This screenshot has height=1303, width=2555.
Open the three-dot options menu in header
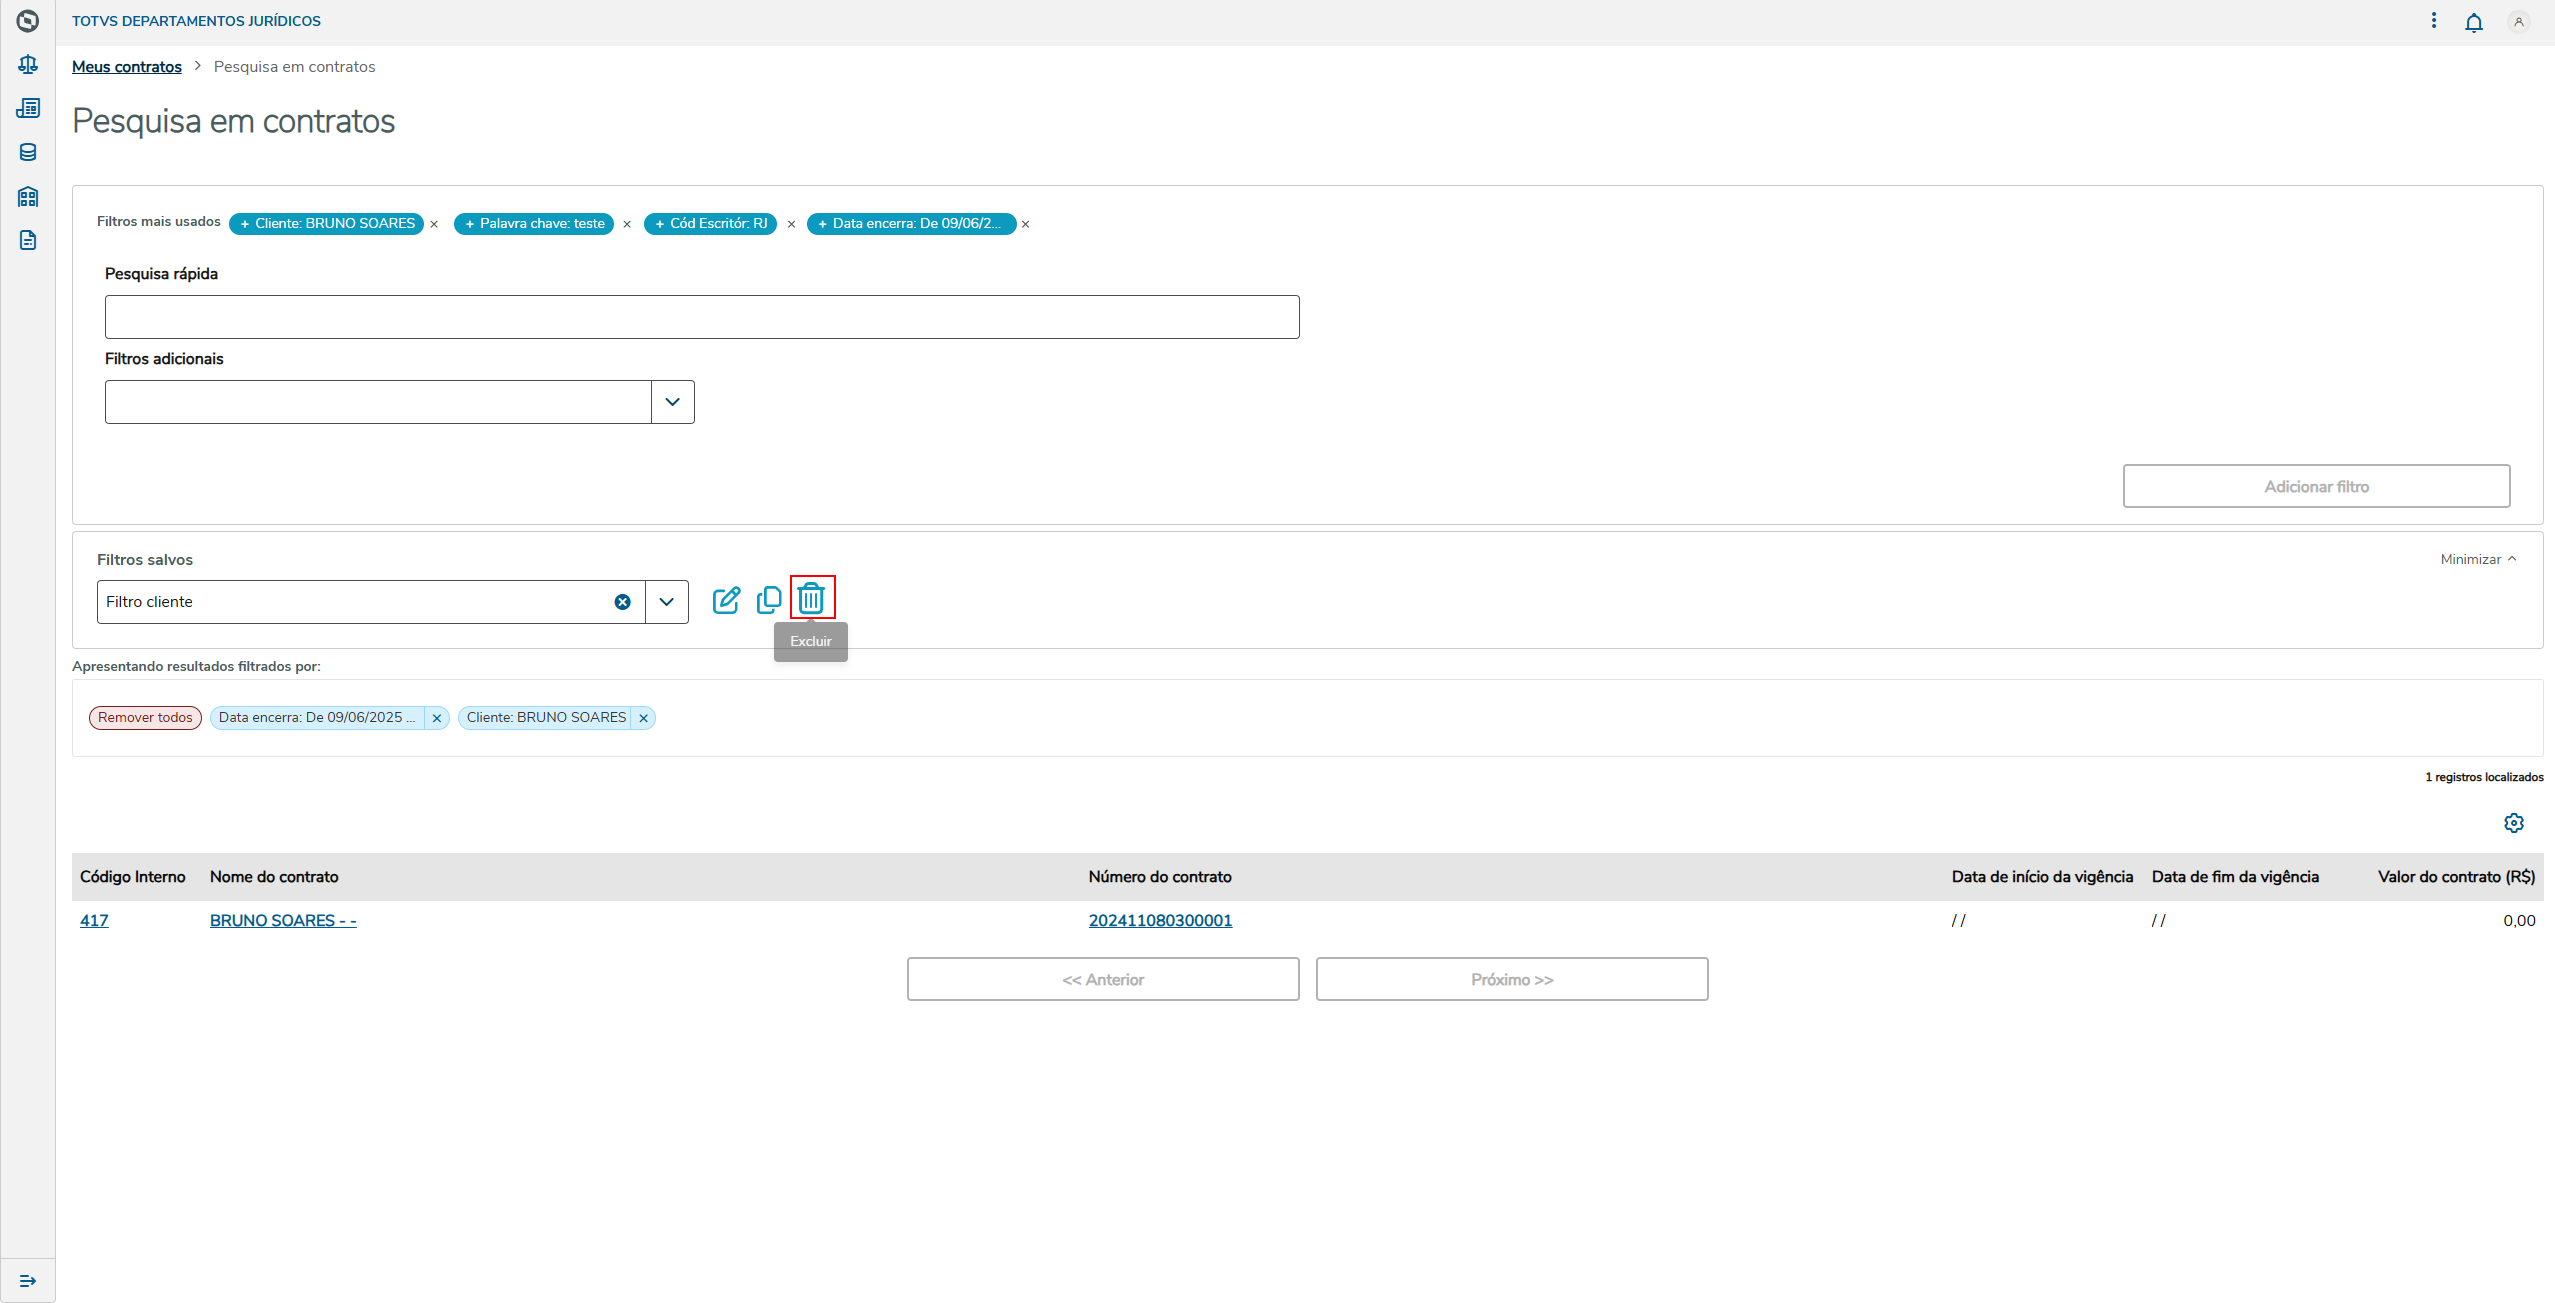click(x=2433, y=21)
